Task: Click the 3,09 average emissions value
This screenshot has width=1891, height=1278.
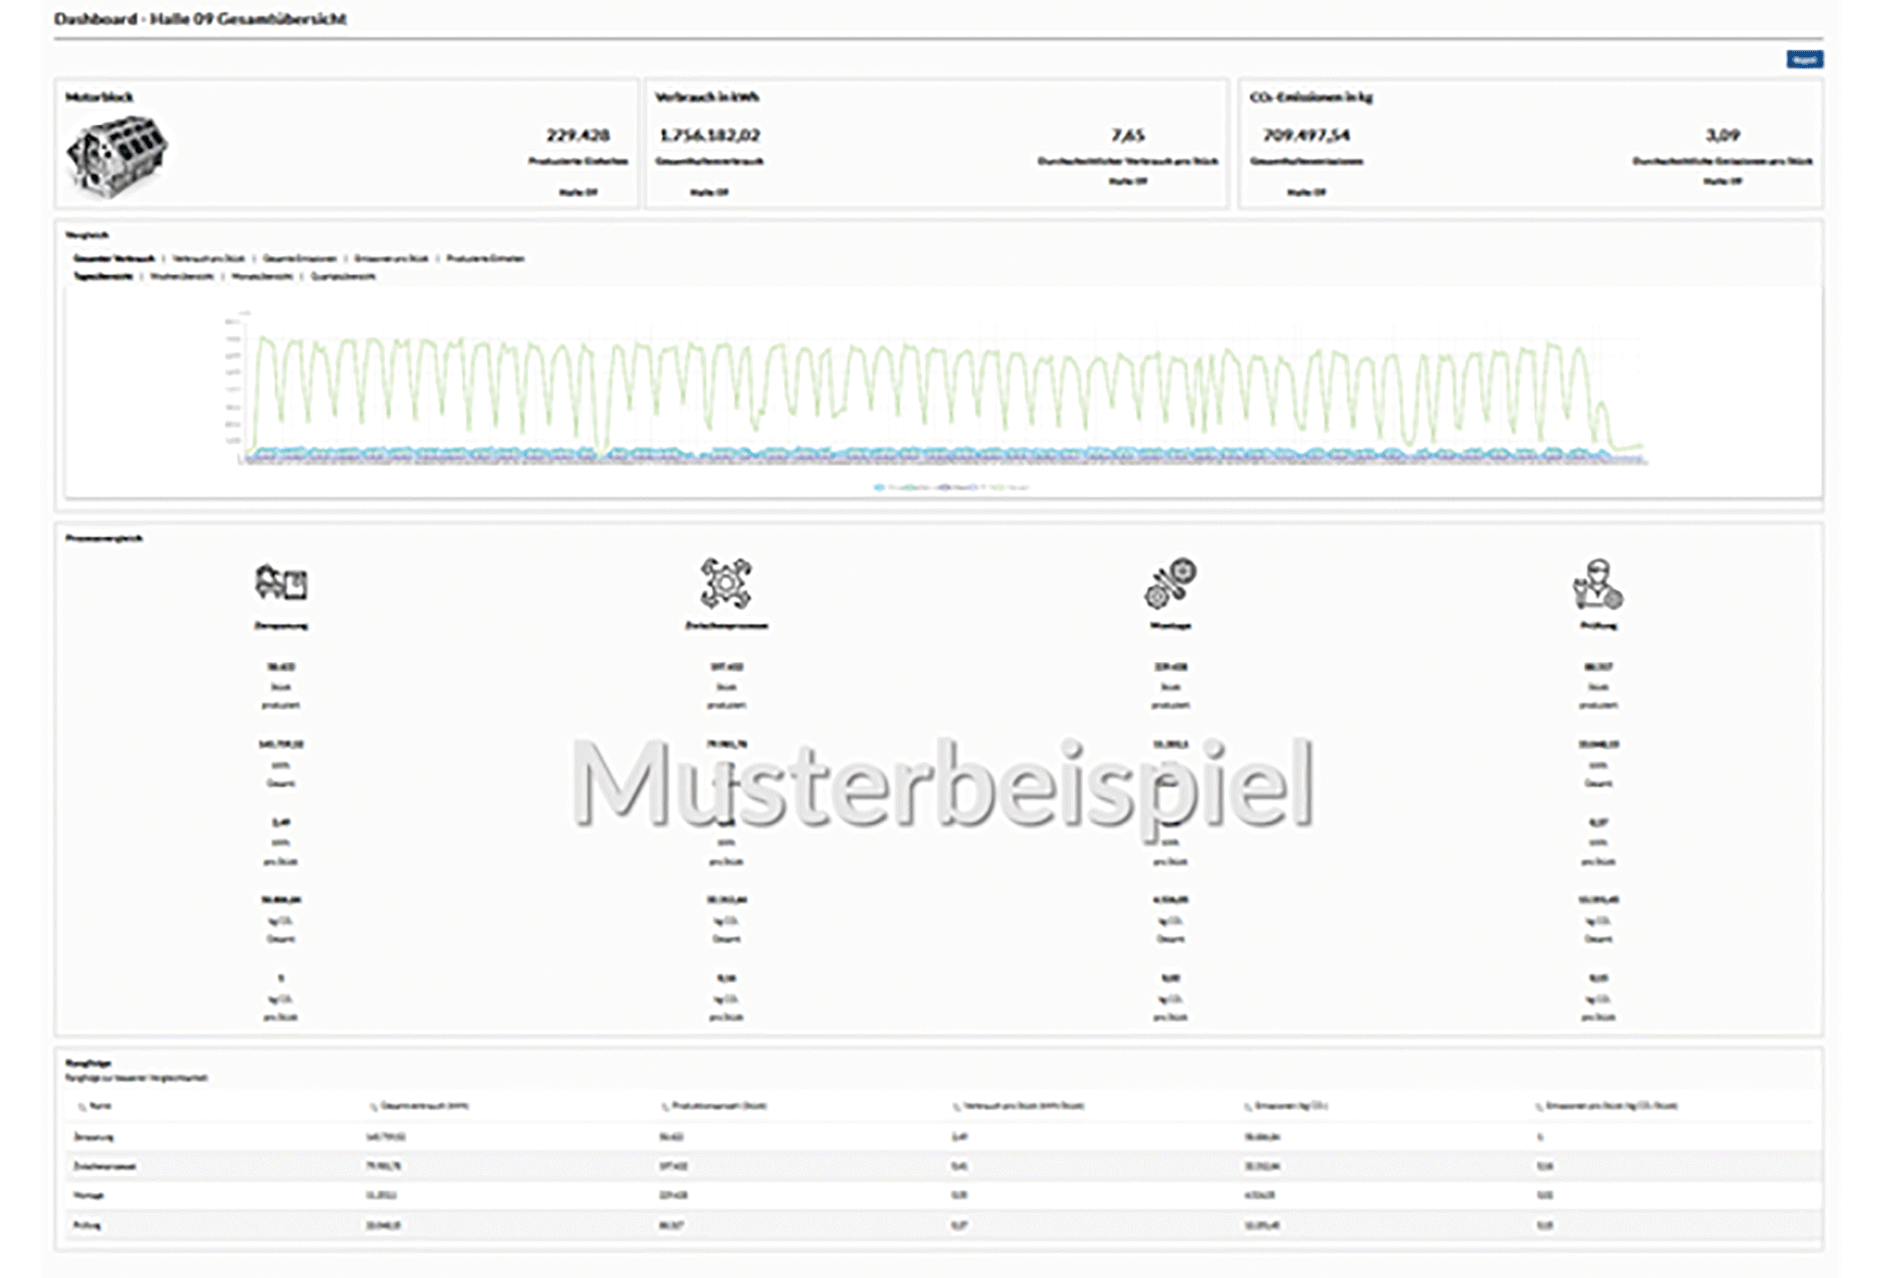Action: tap(1722, 135)
